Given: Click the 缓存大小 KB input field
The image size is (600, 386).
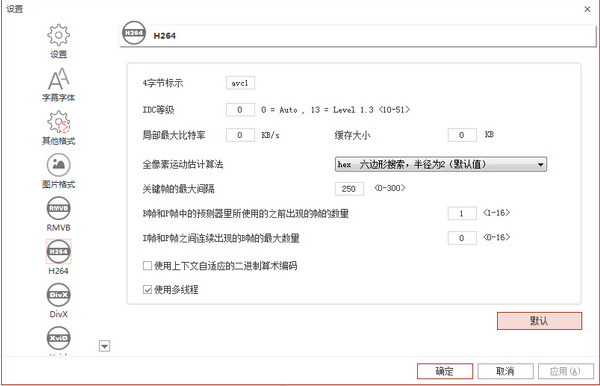Looking at the screenshot, I should tap(462, 135).
